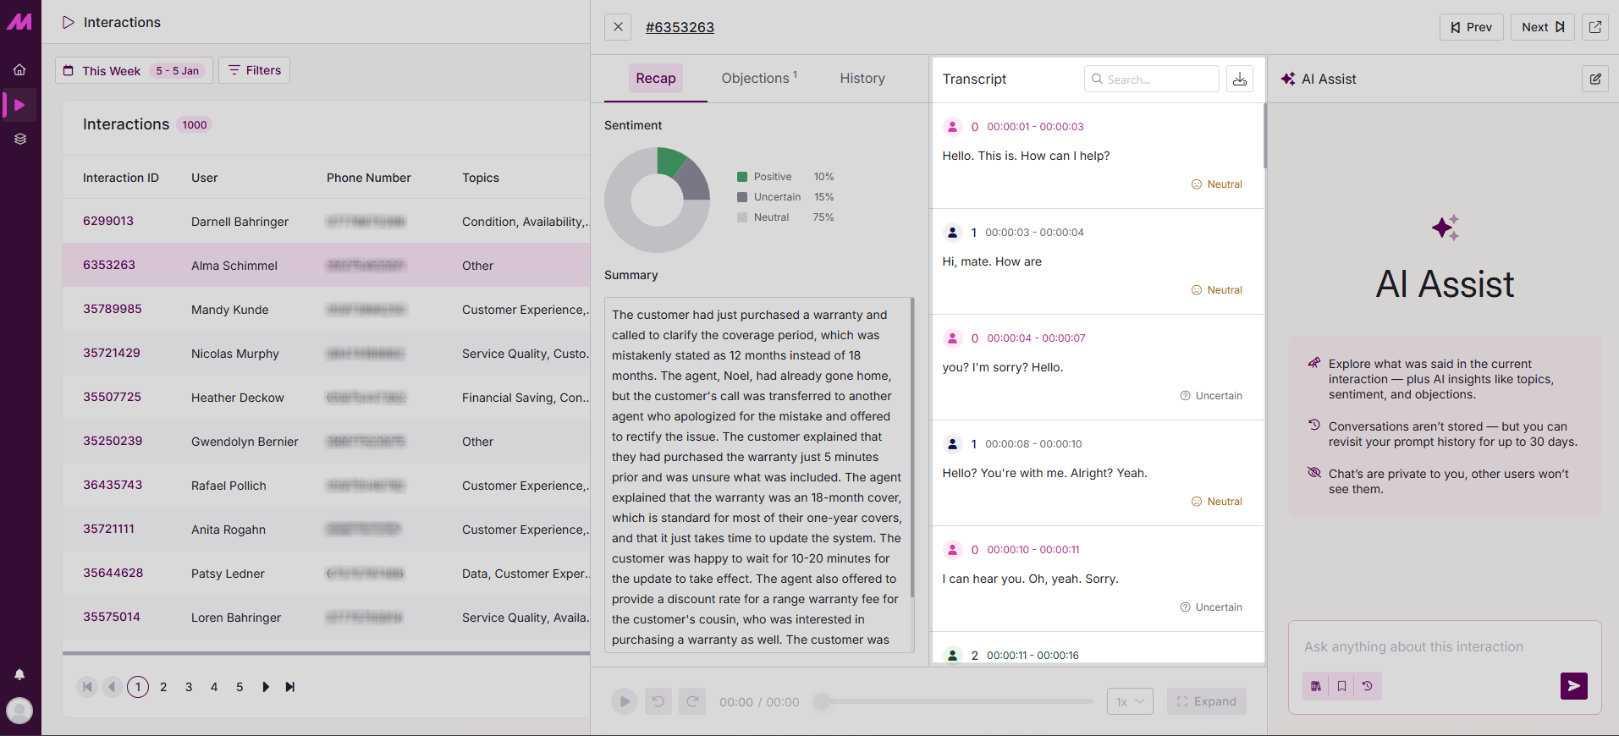Image resolution: width=1619 pixels, height=736 pixels.
Task: Focus the transcript search field
Action: pyautogui.click(x=1152, y=79)
